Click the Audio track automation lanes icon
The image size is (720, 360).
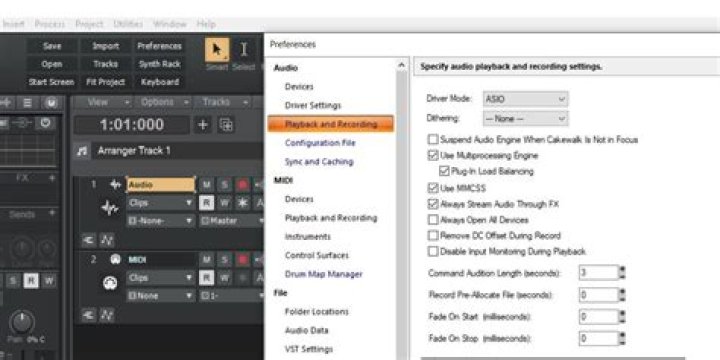pos(107,240)
